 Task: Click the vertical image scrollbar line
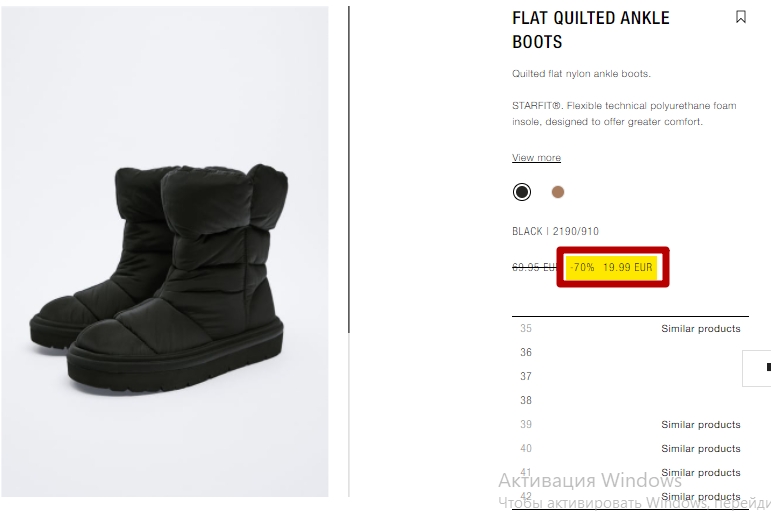coord(349,169)
